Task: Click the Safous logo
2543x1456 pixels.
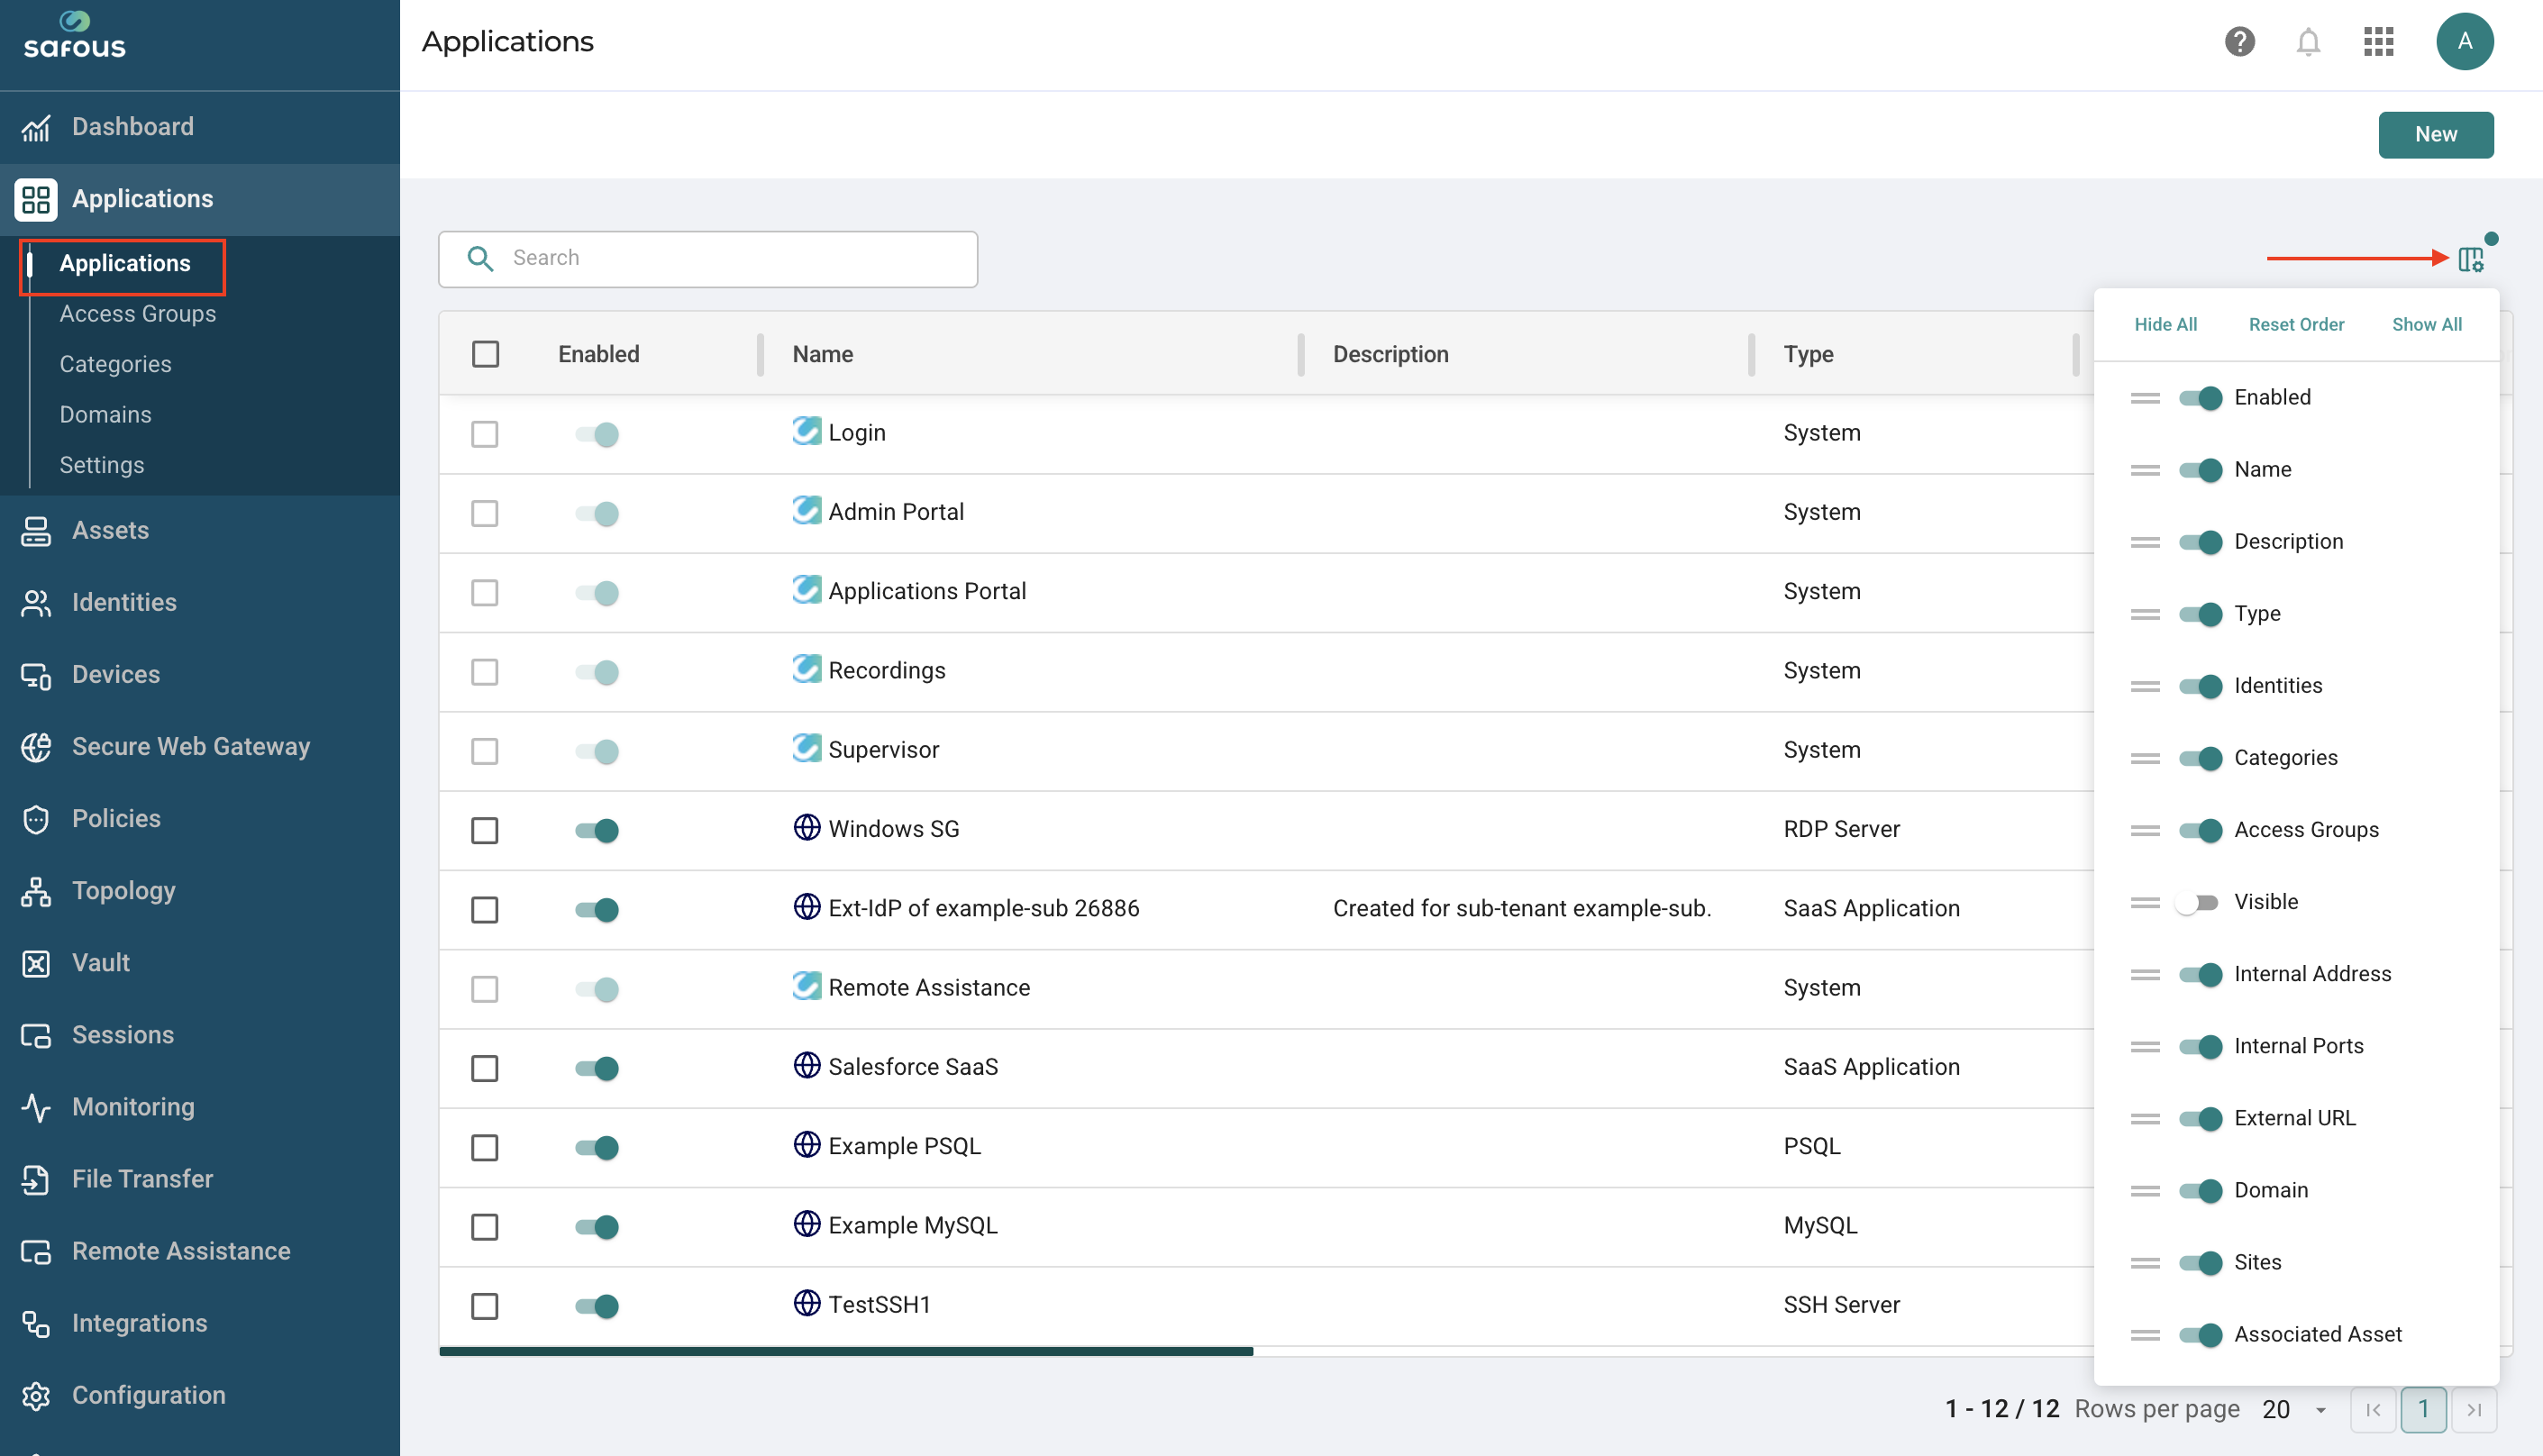Action: coord(75,35)
